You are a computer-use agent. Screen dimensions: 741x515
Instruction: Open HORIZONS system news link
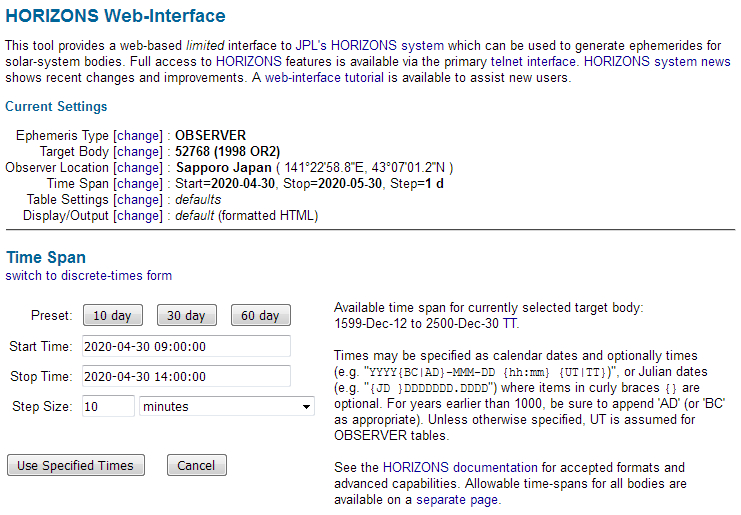[x=657, y=62]
